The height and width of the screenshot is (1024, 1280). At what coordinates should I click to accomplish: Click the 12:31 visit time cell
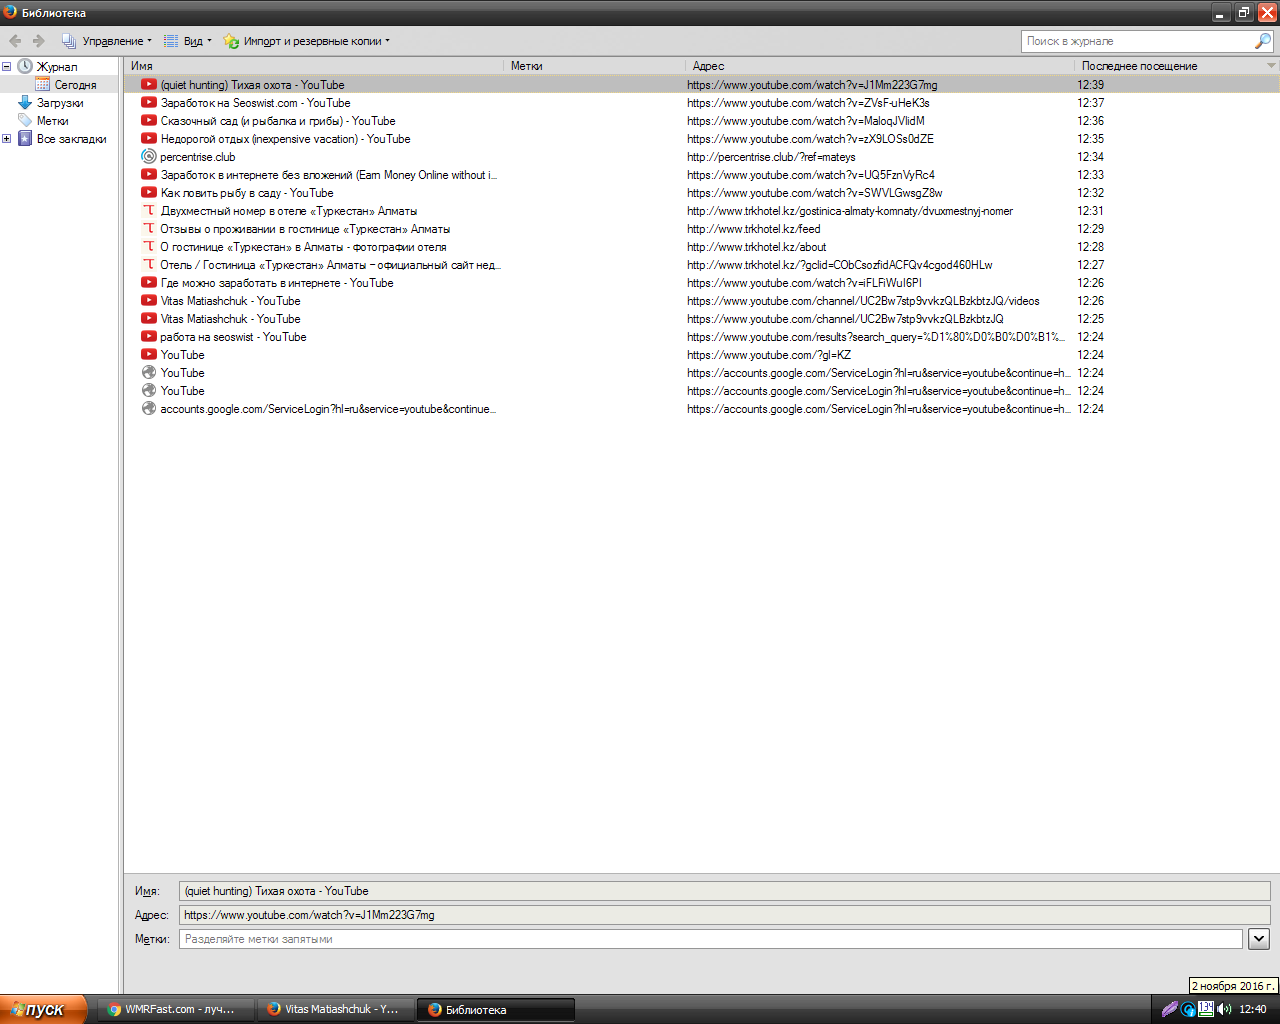(x=1090, y=211)
